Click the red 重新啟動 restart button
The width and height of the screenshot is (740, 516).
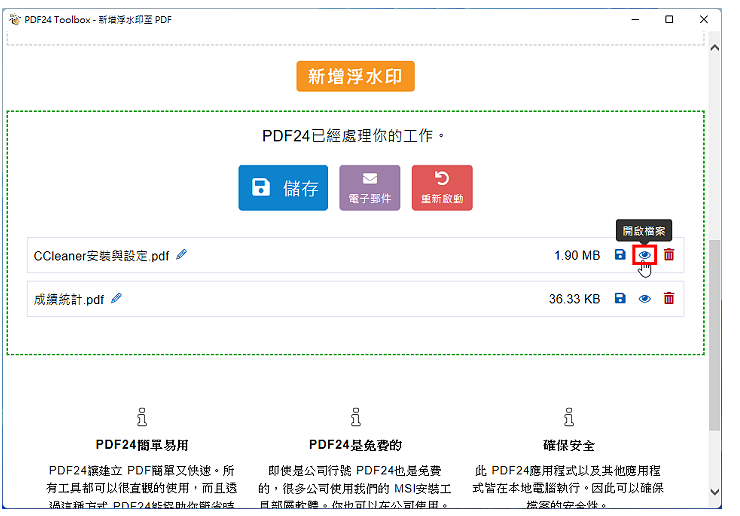tap(442, 187)
